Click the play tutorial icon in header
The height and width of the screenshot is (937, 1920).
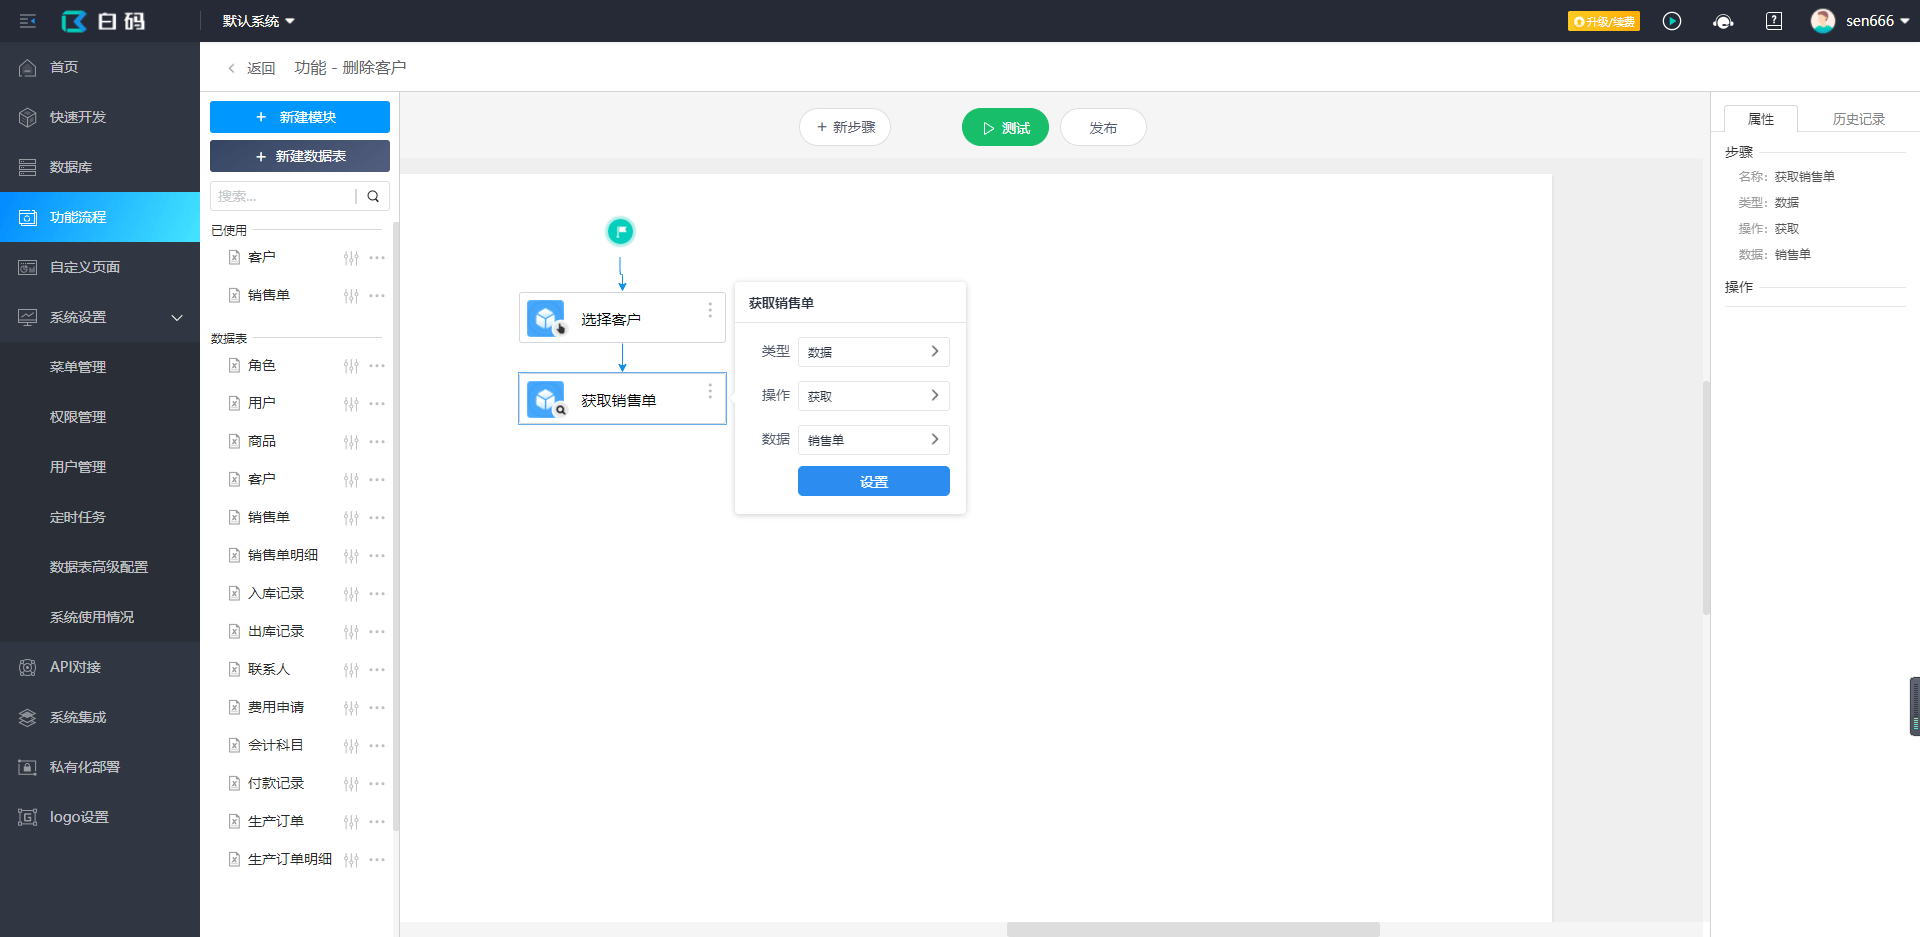click(x=1672, y=21)
